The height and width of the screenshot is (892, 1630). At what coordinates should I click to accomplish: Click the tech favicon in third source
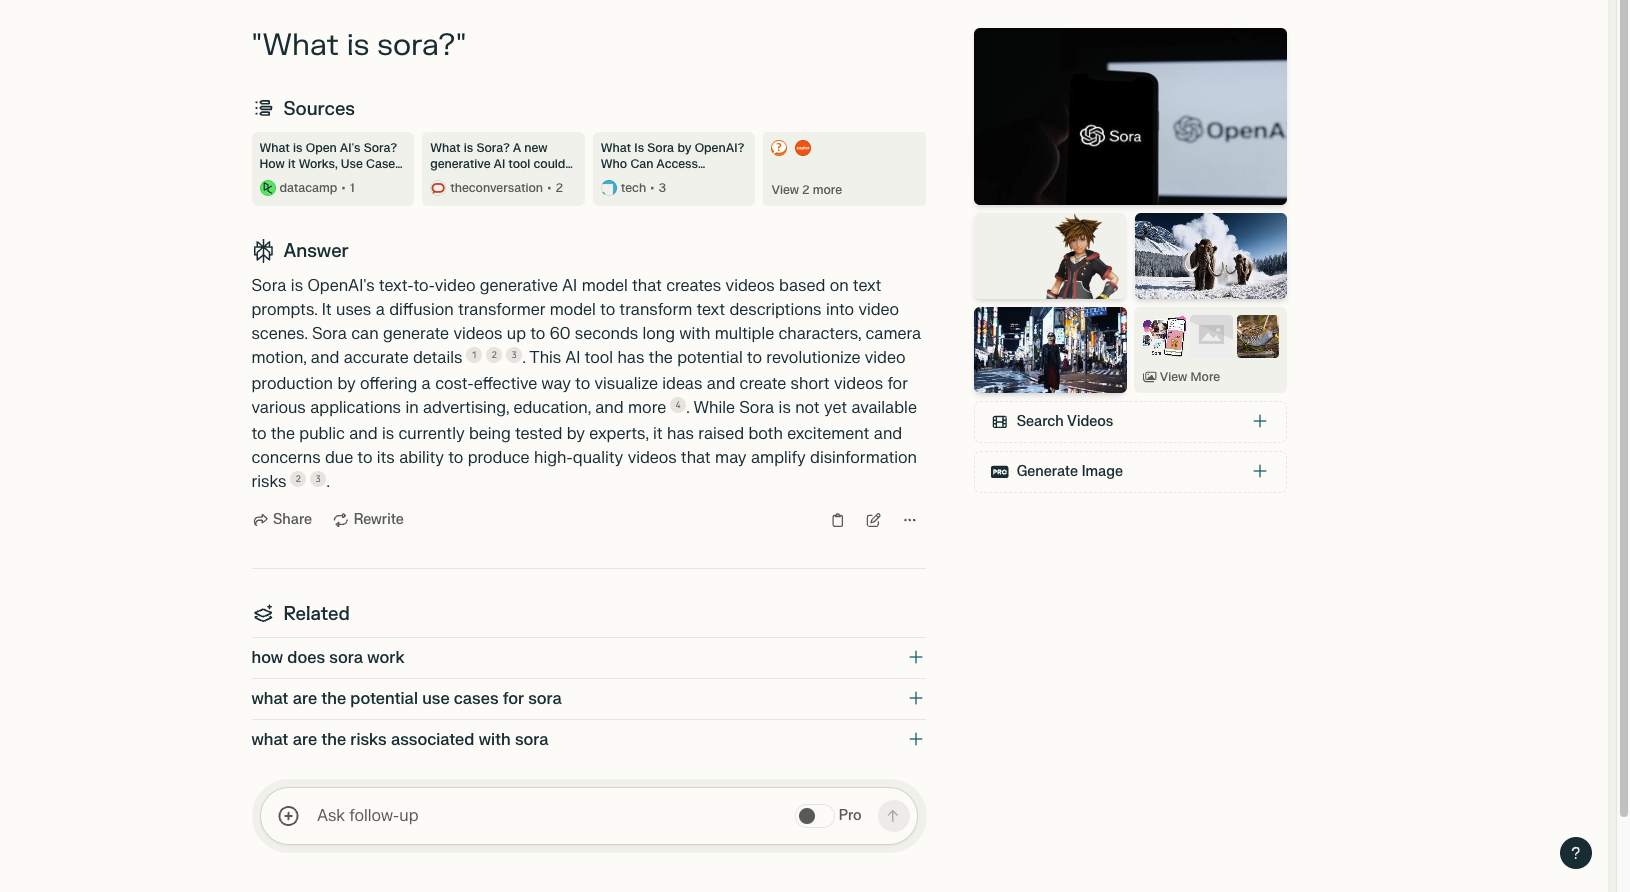pos(609,188)
